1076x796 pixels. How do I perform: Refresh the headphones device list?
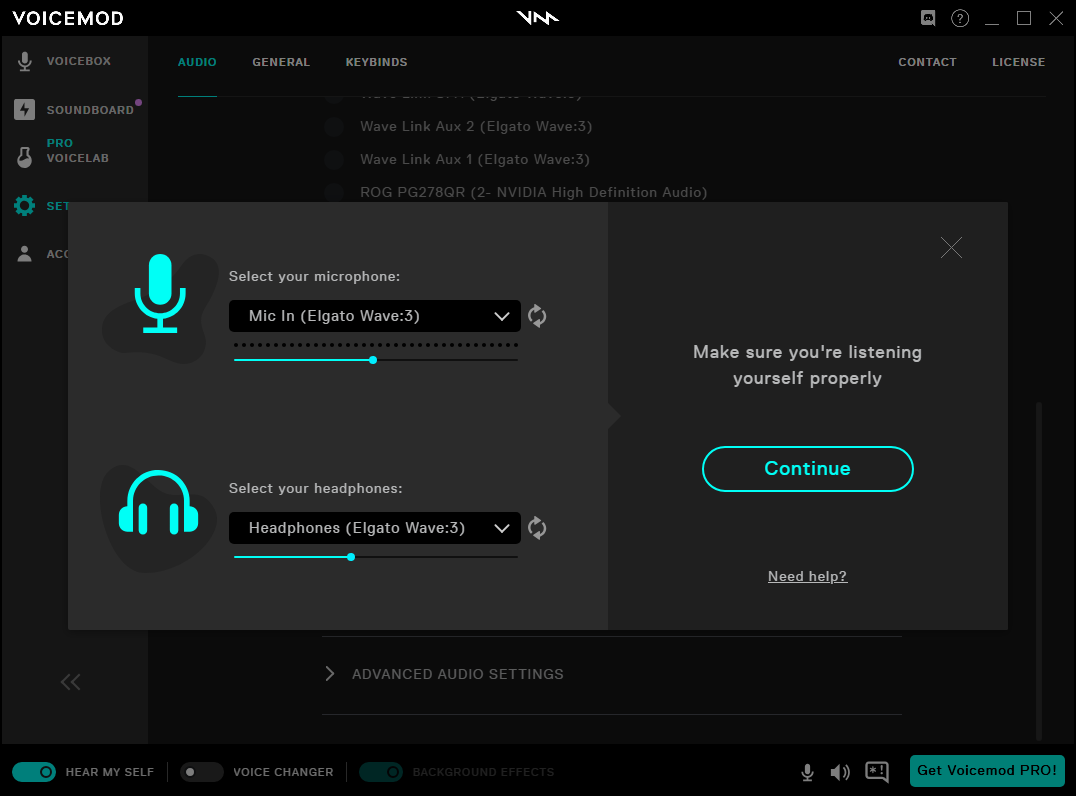coord(537,528)
